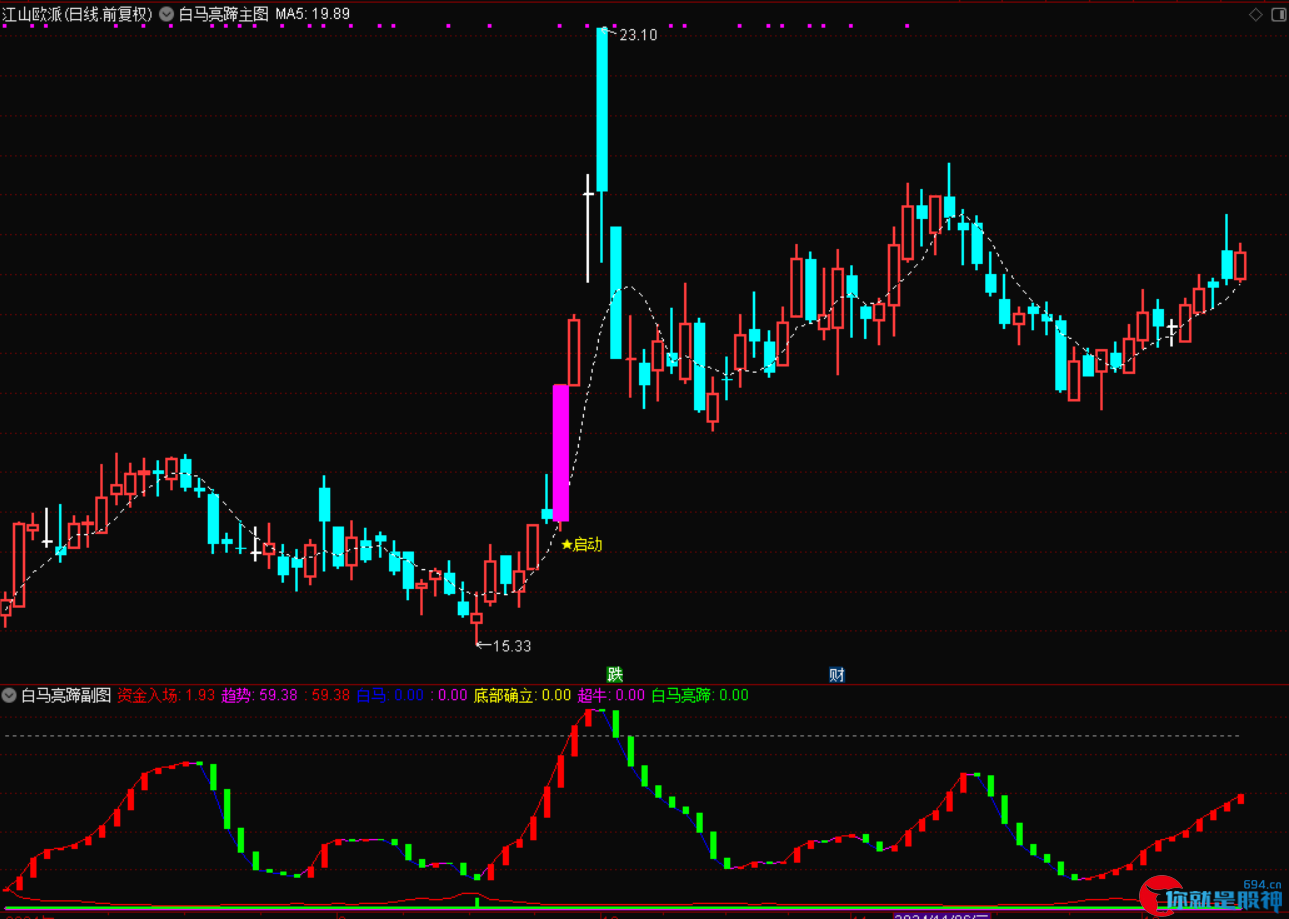Click the green 跌 event marker
Image resolution: width=1289 pixels, height=919 pixels.
(614, 674)
